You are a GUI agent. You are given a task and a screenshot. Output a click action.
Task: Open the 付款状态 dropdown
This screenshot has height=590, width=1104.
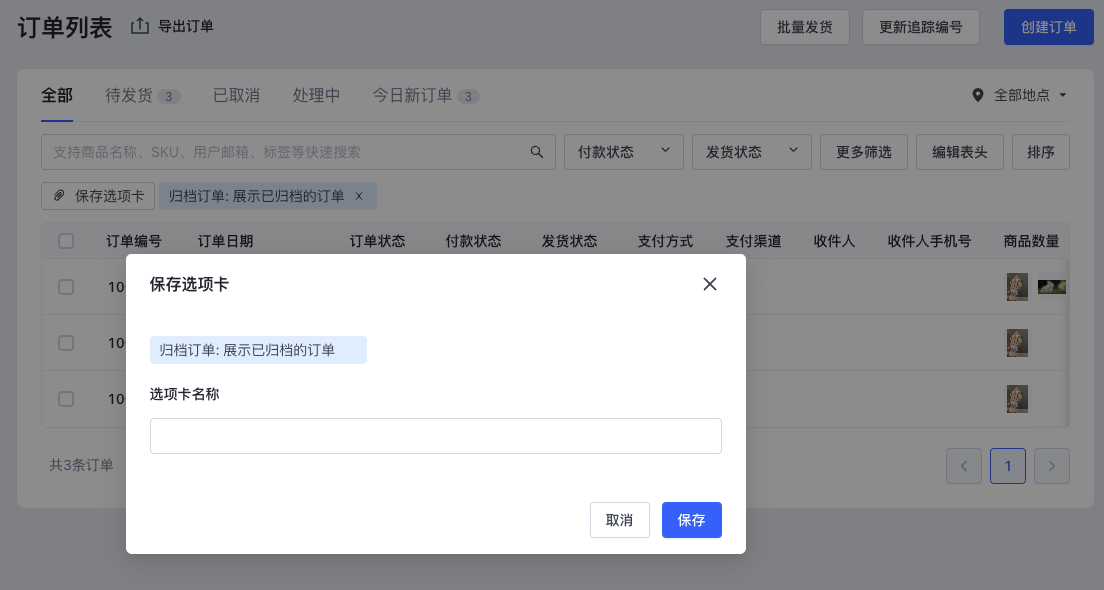(623, 151)
